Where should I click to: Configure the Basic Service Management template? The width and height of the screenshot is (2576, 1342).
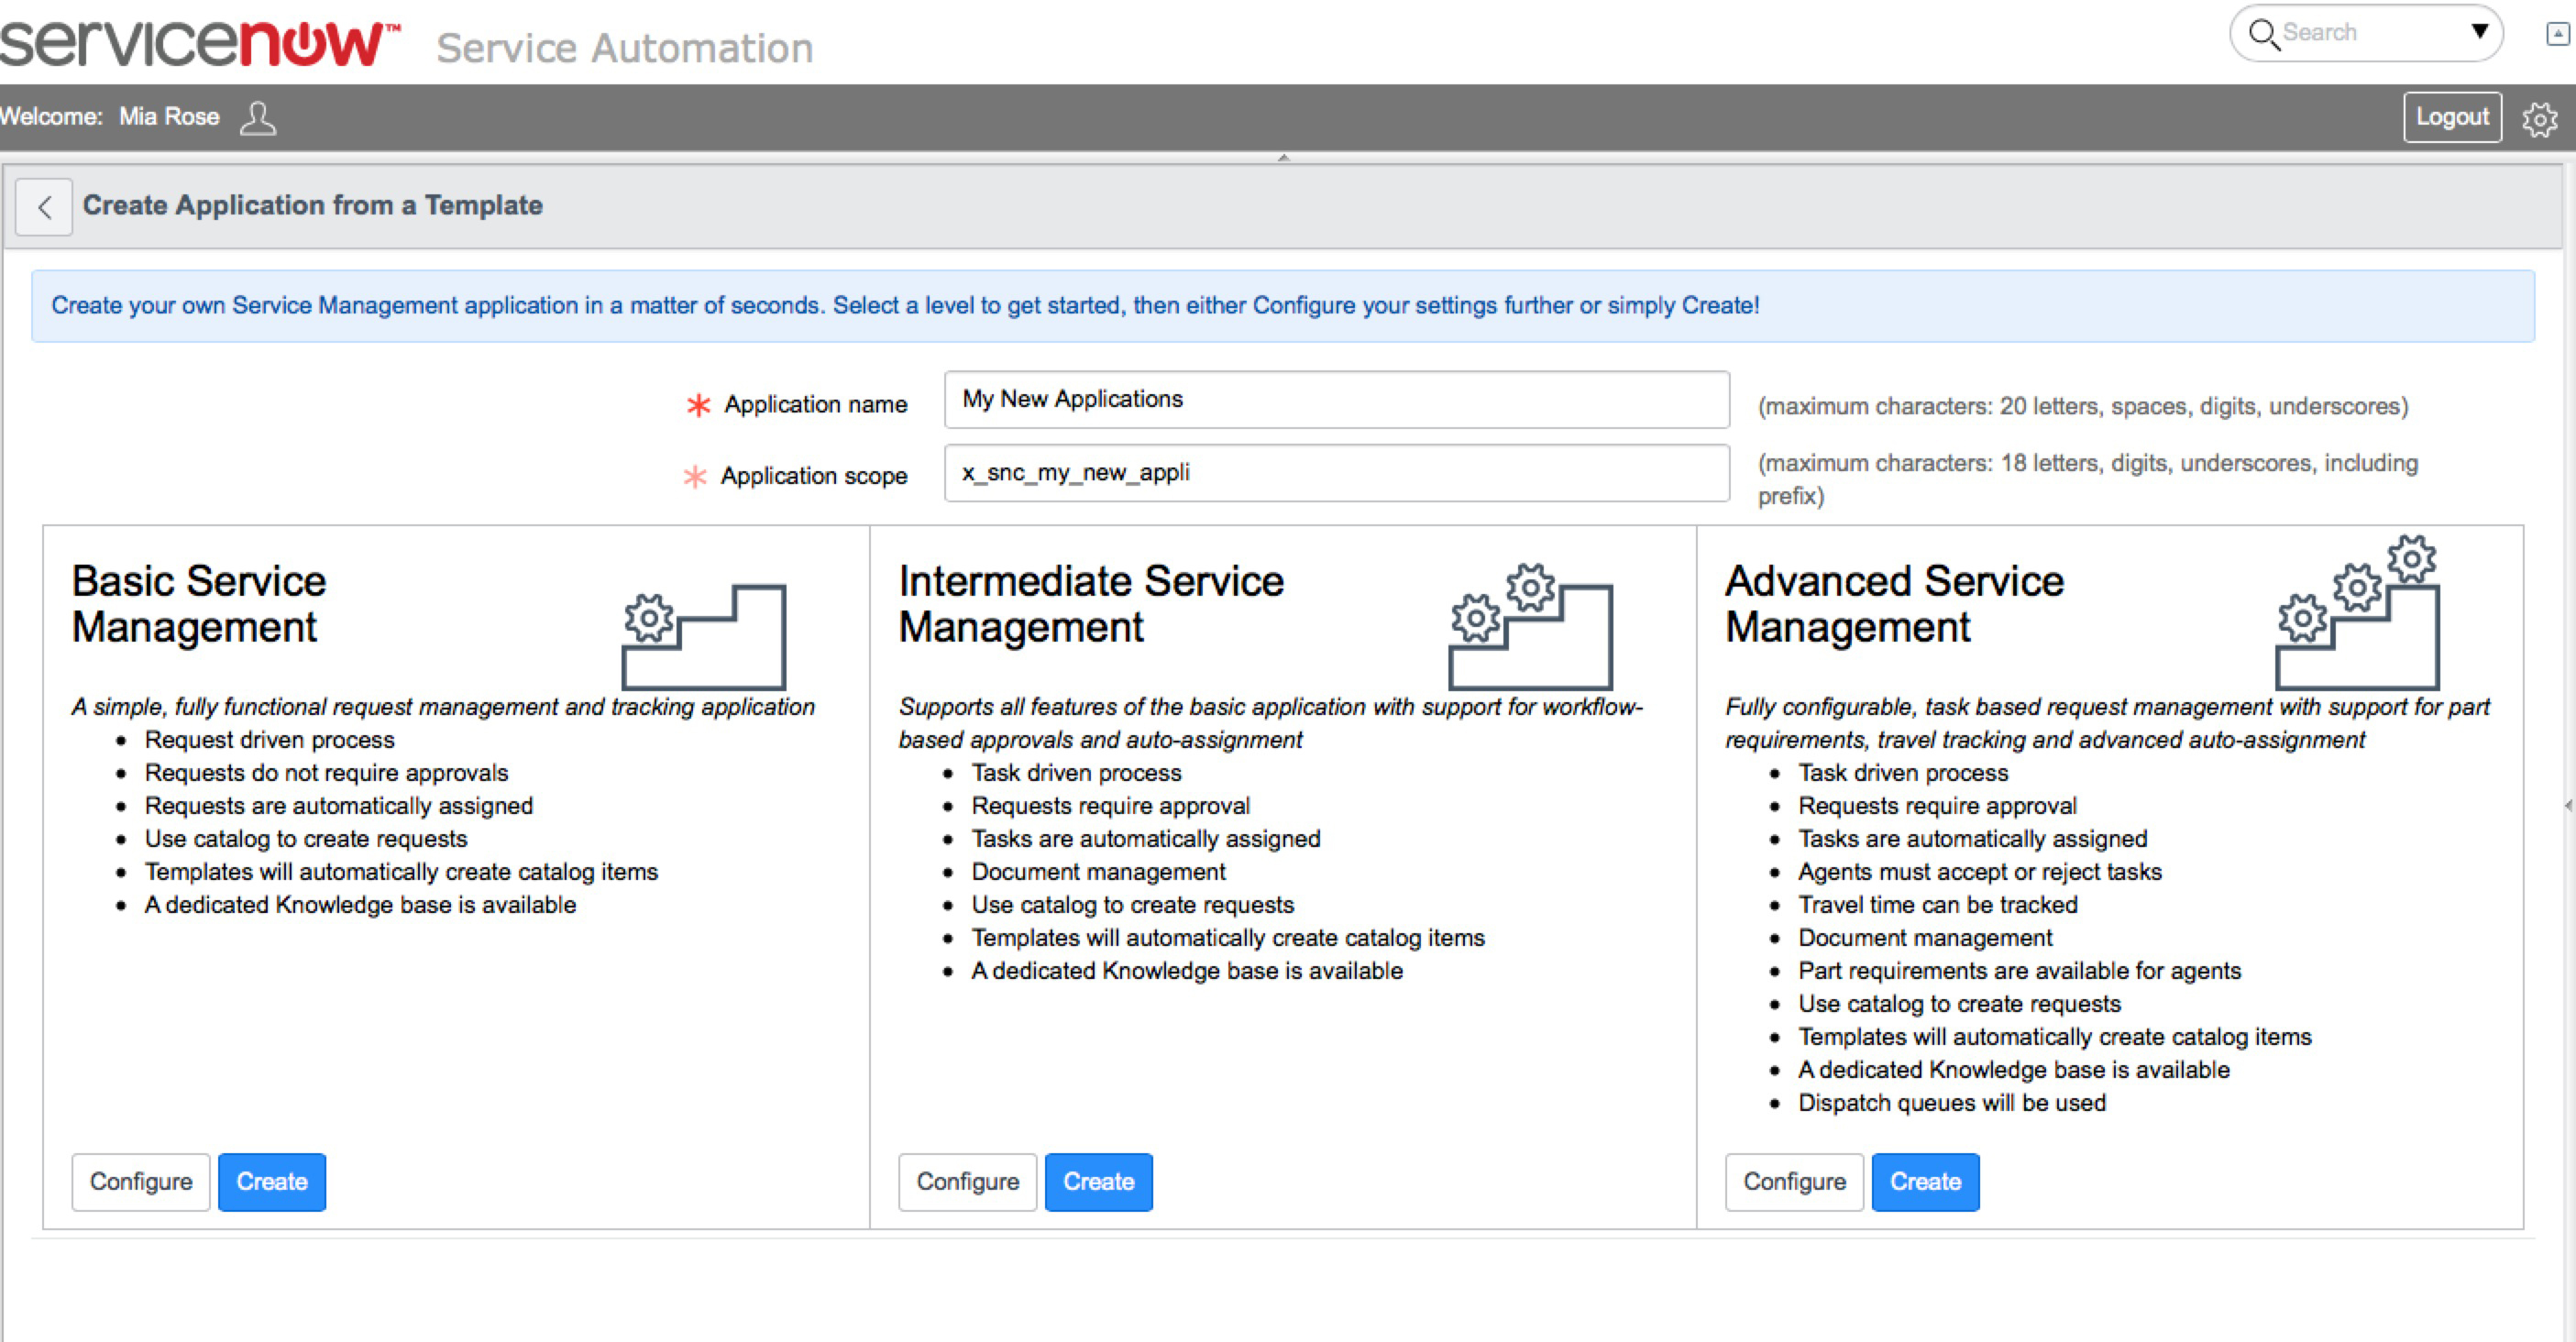tap(141, 1181)
